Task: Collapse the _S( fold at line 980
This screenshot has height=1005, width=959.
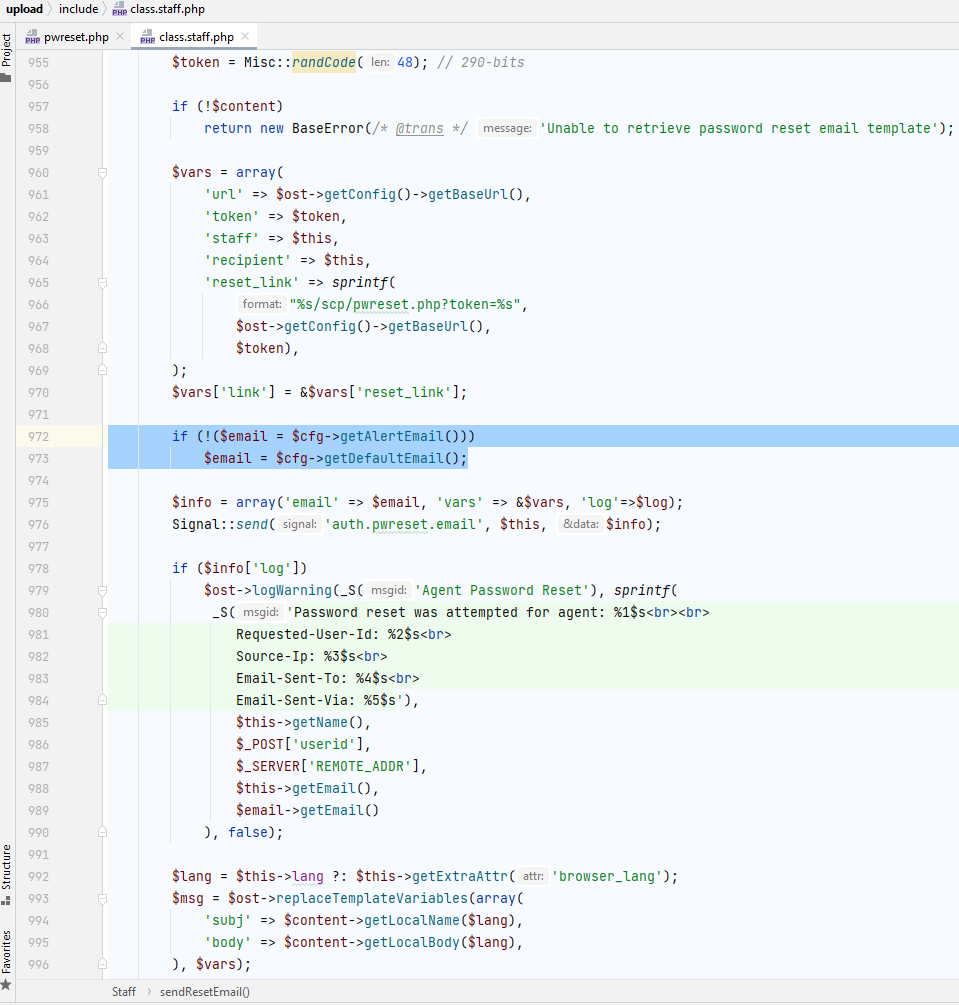Action: point(102,613)
